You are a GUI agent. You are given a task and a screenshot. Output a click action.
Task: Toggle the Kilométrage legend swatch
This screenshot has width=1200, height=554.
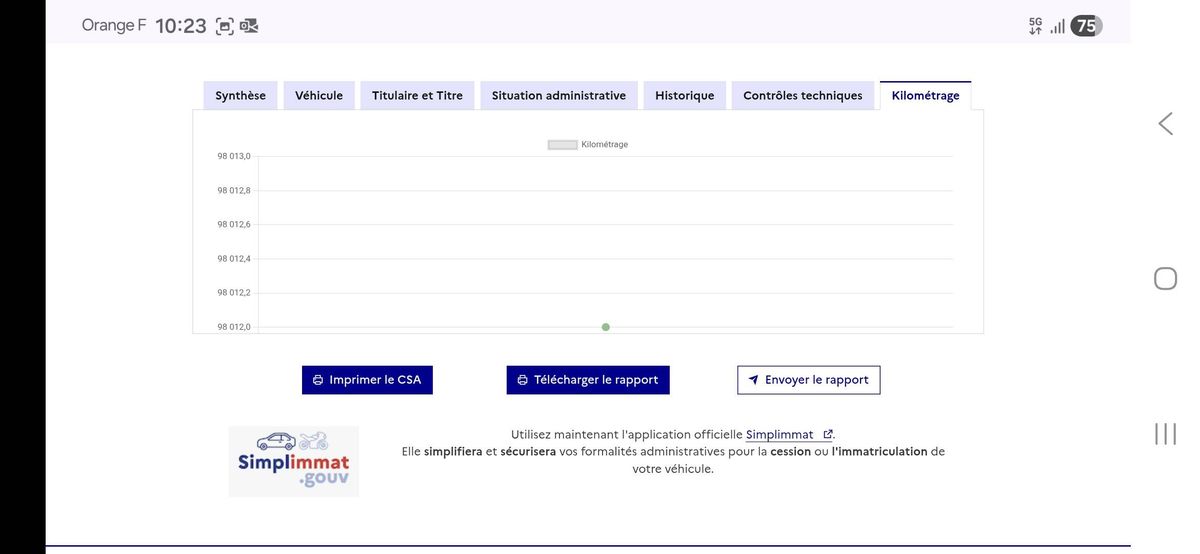coord(562,145)
